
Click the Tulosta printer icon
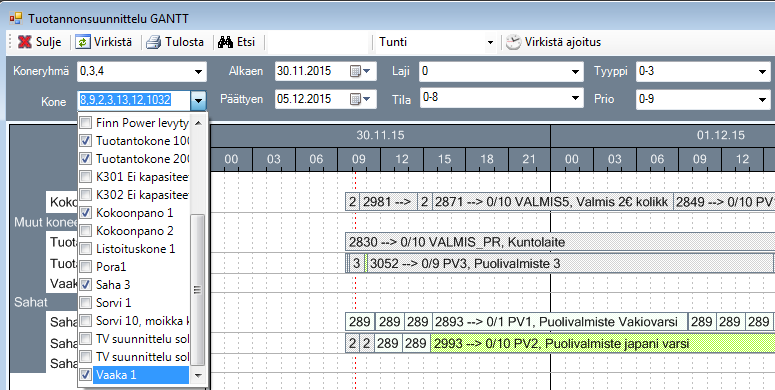(154, 42)
